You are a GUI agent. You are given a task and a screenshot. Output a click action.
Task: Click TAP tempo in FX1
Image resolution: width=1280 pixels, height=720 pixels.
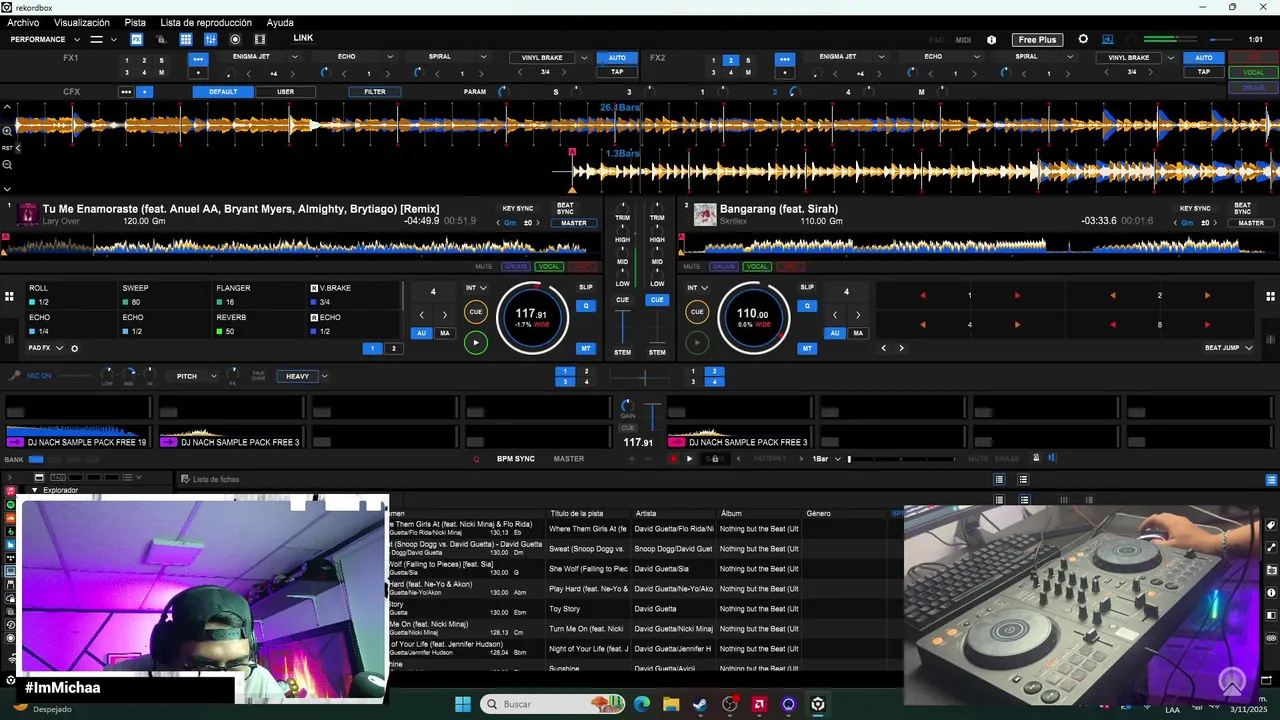(x=617, y=72)
